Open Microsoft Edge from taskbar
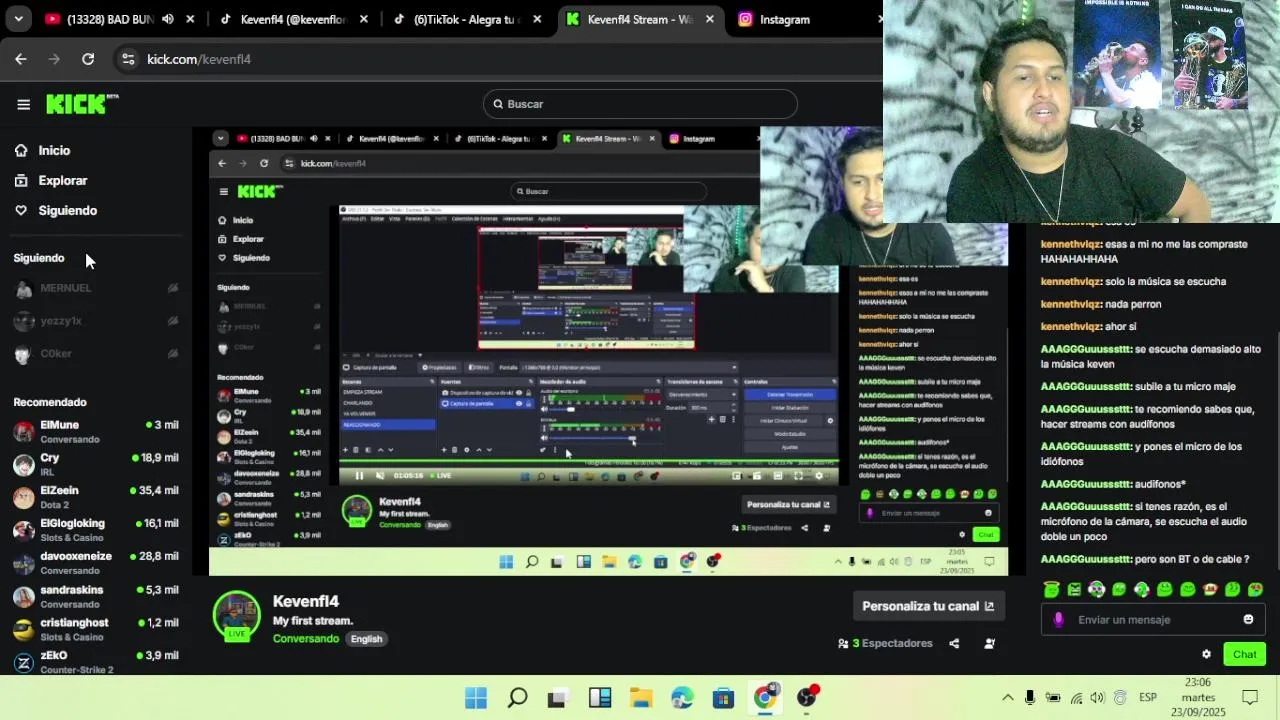 pyautogui.click(x=682, y=698)
